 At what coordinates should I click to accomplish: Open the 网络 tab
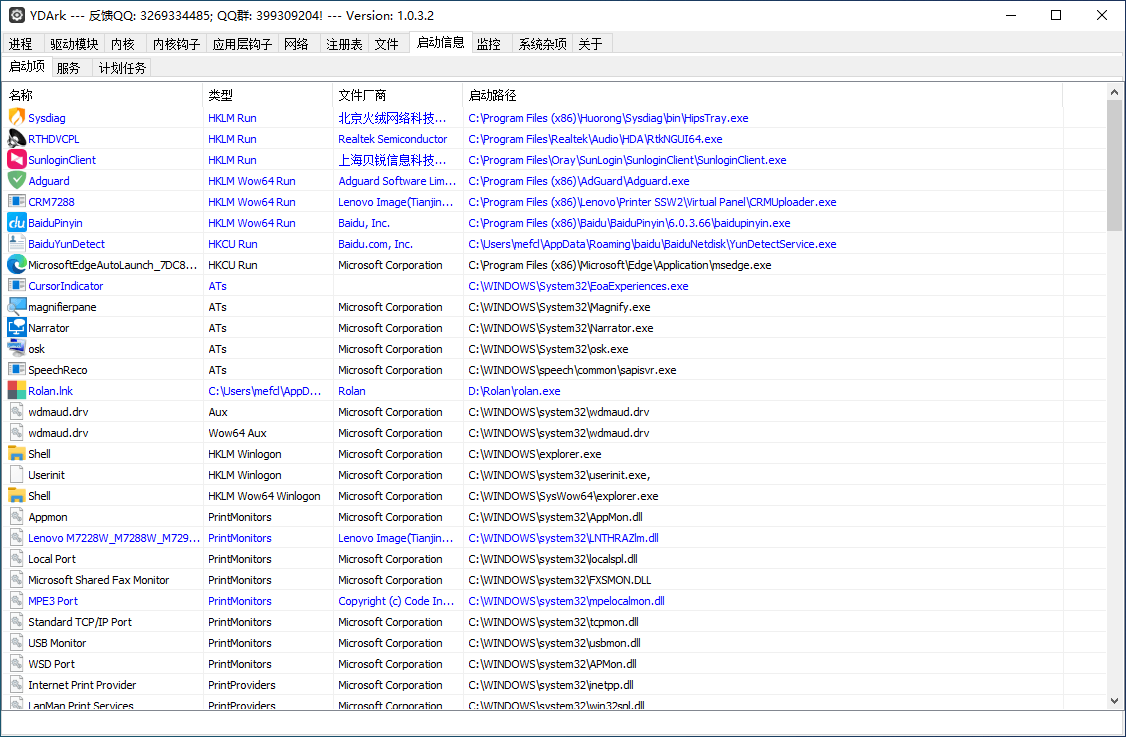[x=297, y=43]
